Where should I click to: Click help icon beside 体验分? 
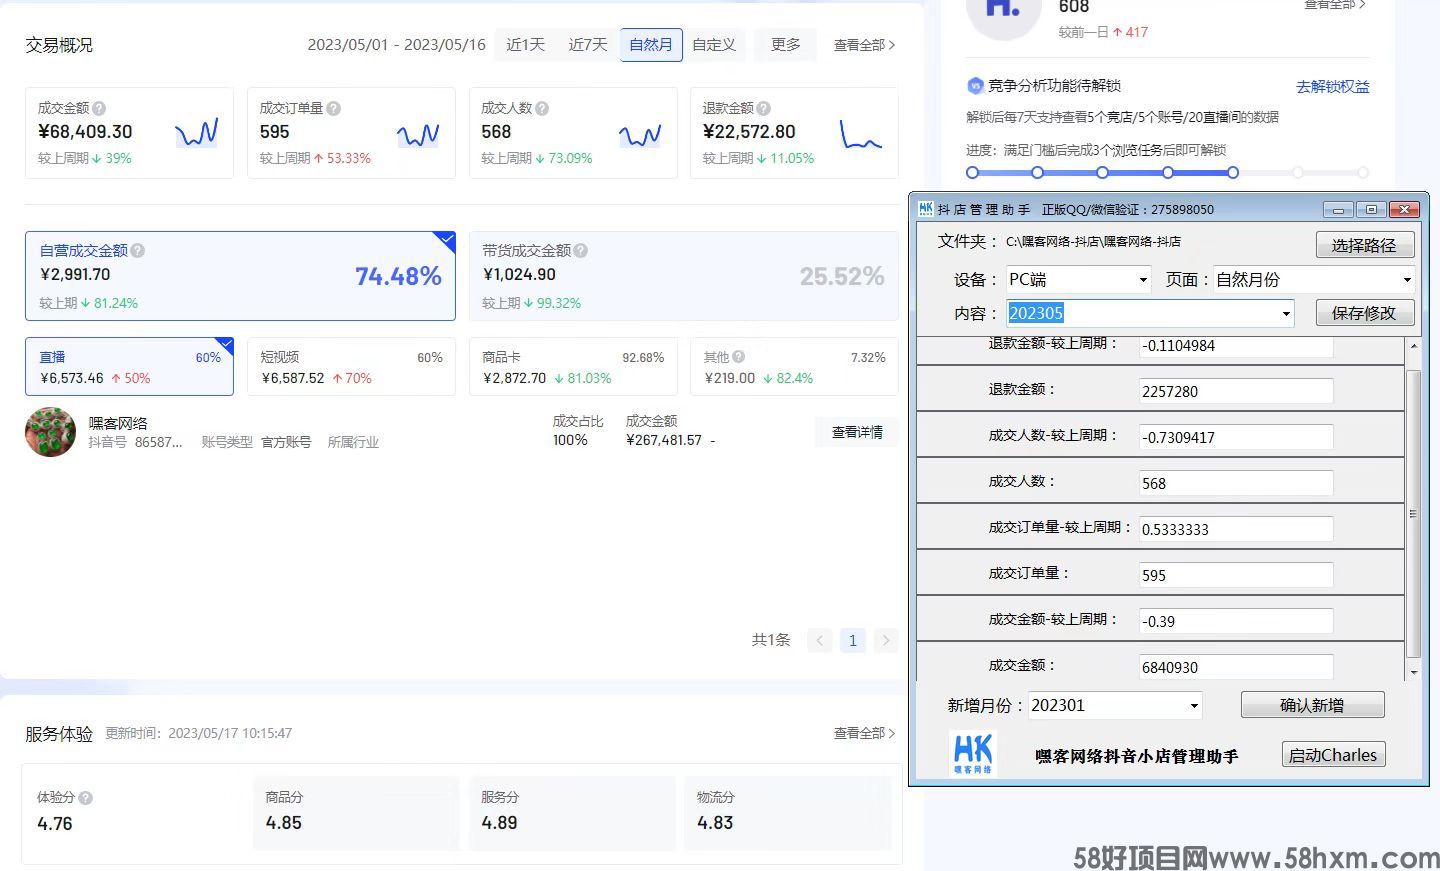pos(85,798)
